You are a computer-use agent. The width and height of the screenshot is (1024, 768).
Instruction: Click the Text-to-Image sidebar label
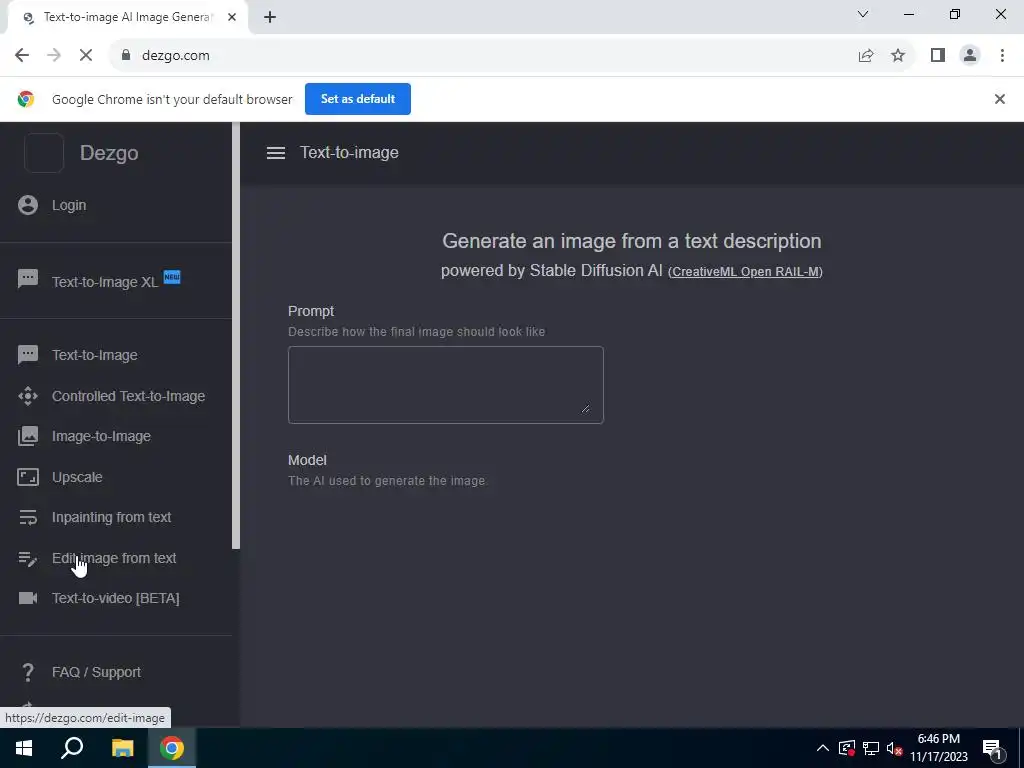(95, 355)
